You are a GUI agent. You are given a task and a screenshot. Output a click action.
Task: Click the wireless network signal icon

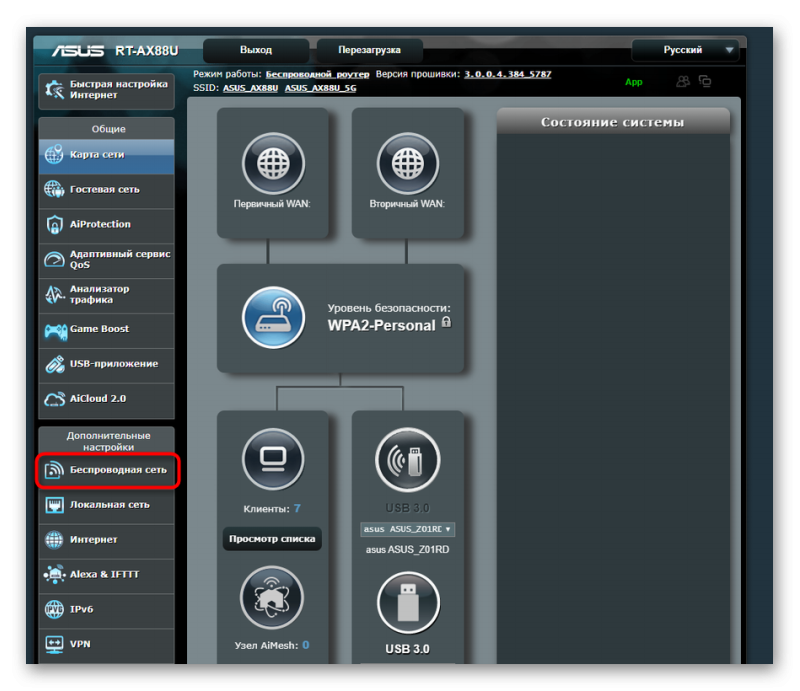(x=54, y=470)
